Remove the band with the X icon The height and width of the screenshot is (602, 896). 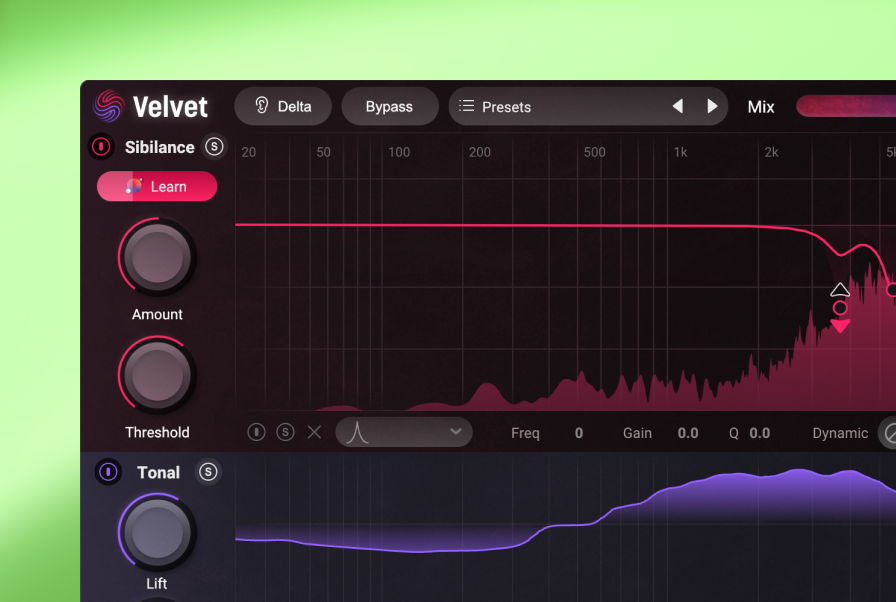click(314, 432)
